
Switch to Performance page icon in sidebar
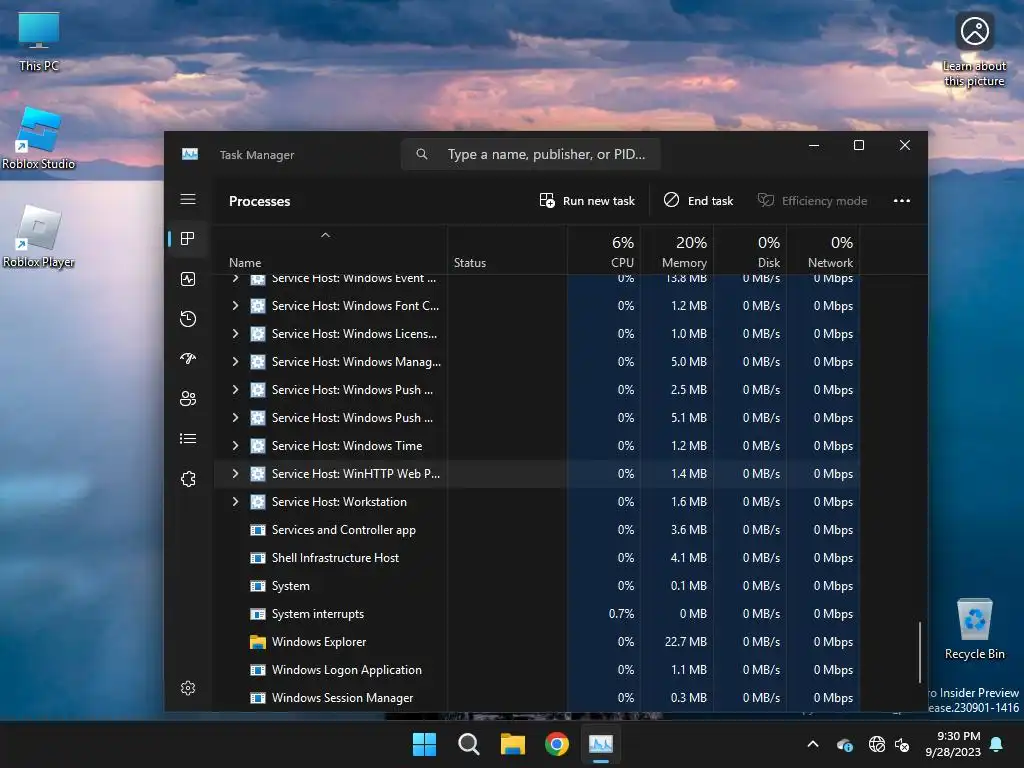(x=188, y=280)
